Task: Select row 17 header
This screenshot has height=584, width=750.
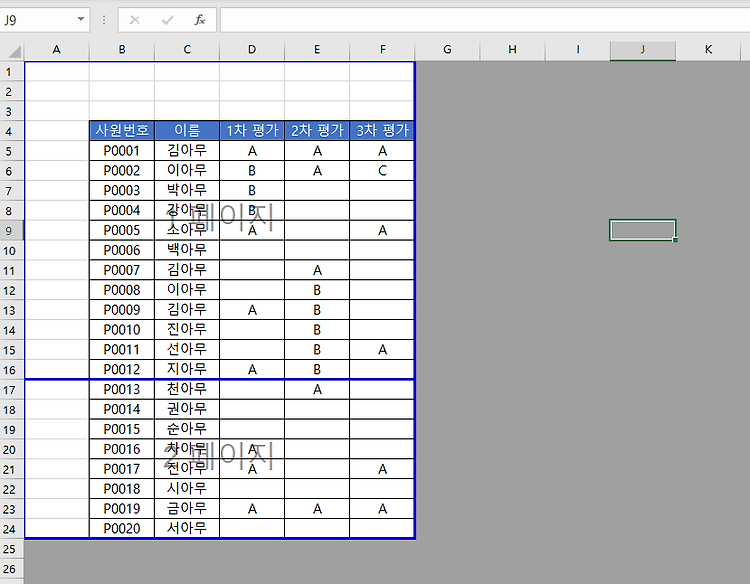Action: pyautogui.click(x=11, y=390)
